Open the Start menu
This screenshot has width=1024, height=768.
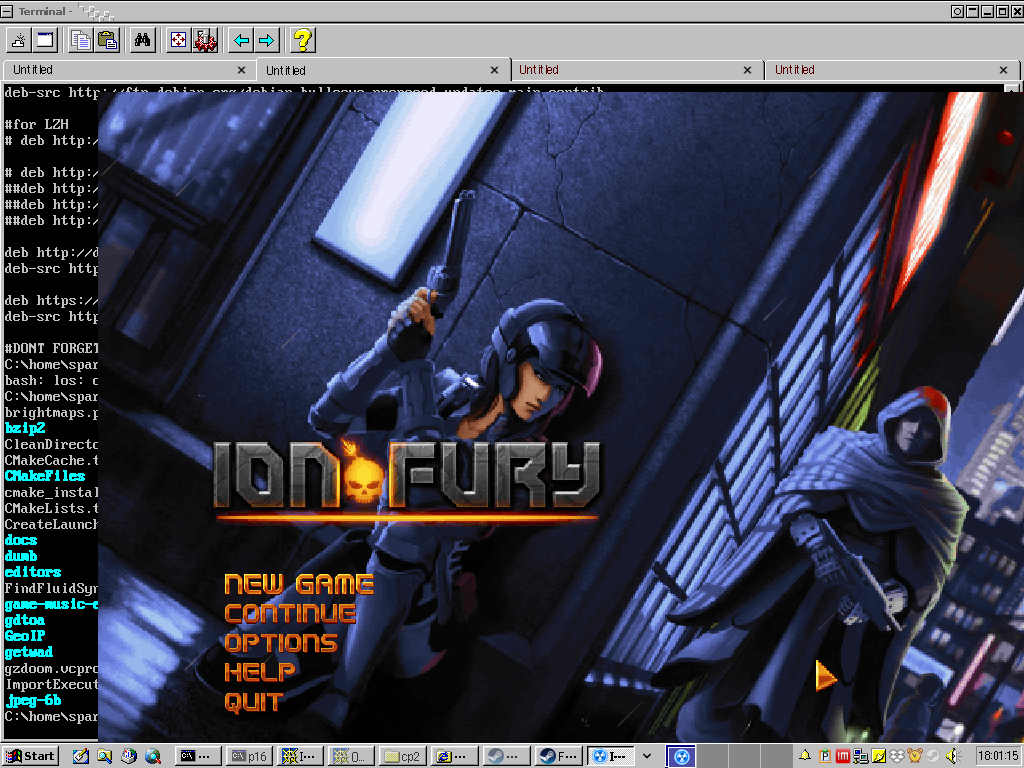click(x=31, y=756)
